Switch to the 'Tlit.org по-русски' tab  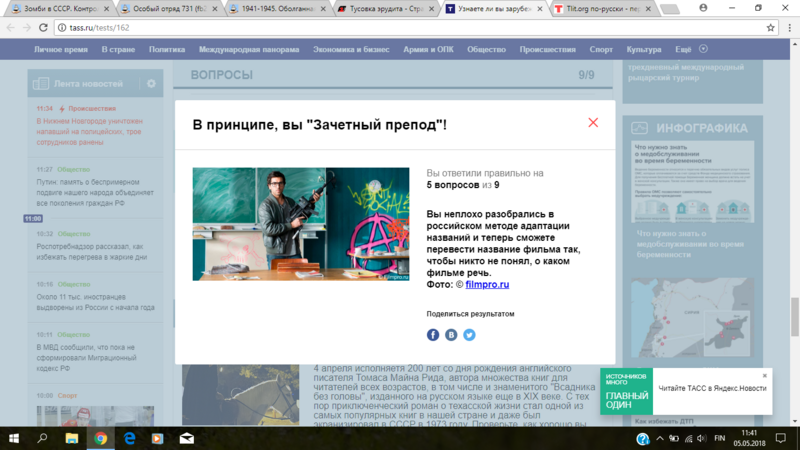tap(603, 9)
